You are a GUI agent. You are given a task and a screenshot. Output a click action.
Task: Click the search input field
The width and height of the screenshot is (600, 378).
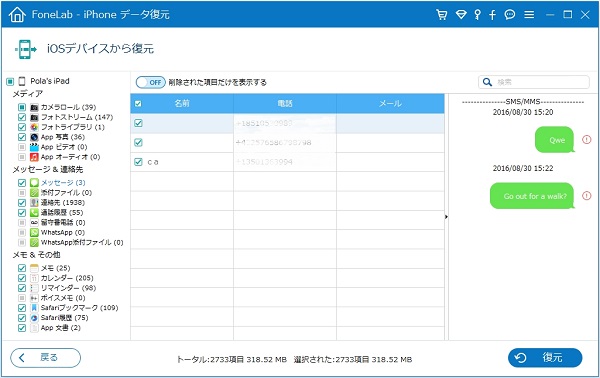tap(534, 82)
